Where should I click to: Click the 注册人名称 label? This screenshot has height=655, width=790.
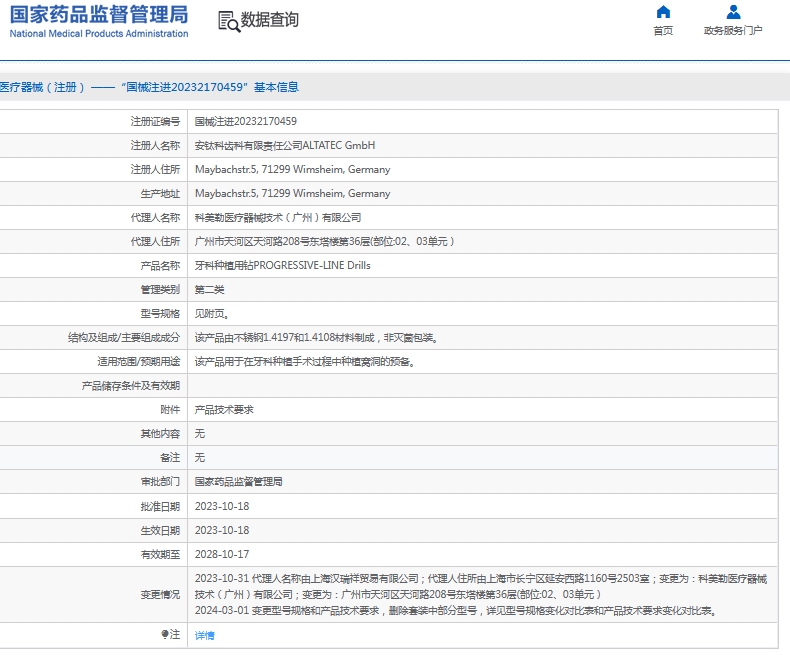click(x=155, y=146)
